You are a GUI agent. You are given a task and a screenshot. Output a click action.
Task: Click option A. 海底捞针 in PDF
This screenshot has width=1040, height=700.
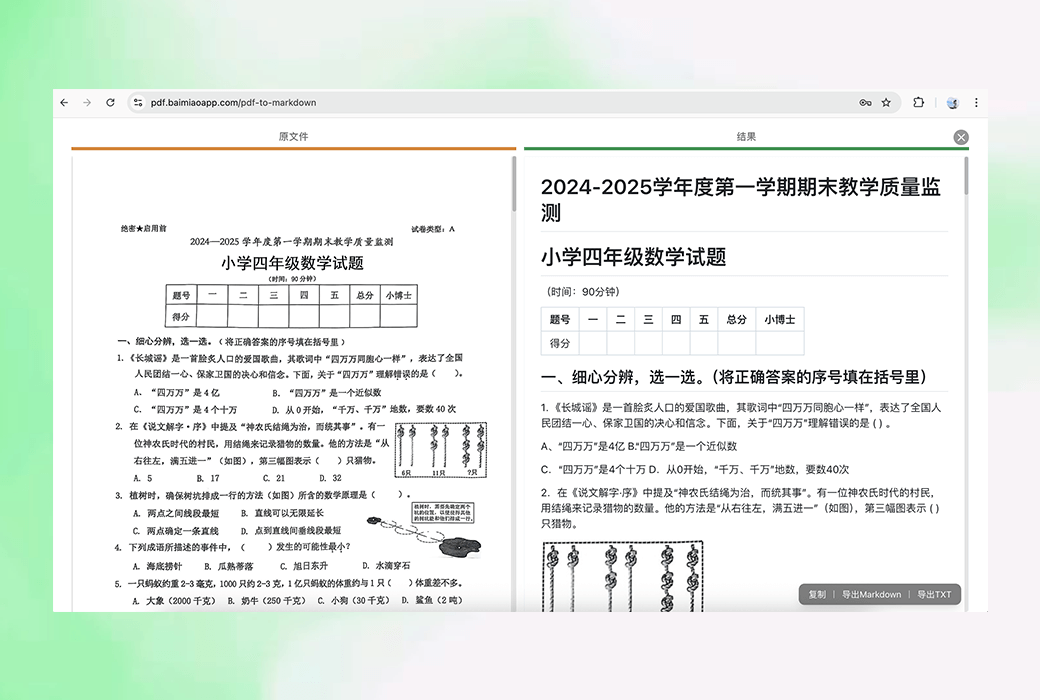click(157, 566)
